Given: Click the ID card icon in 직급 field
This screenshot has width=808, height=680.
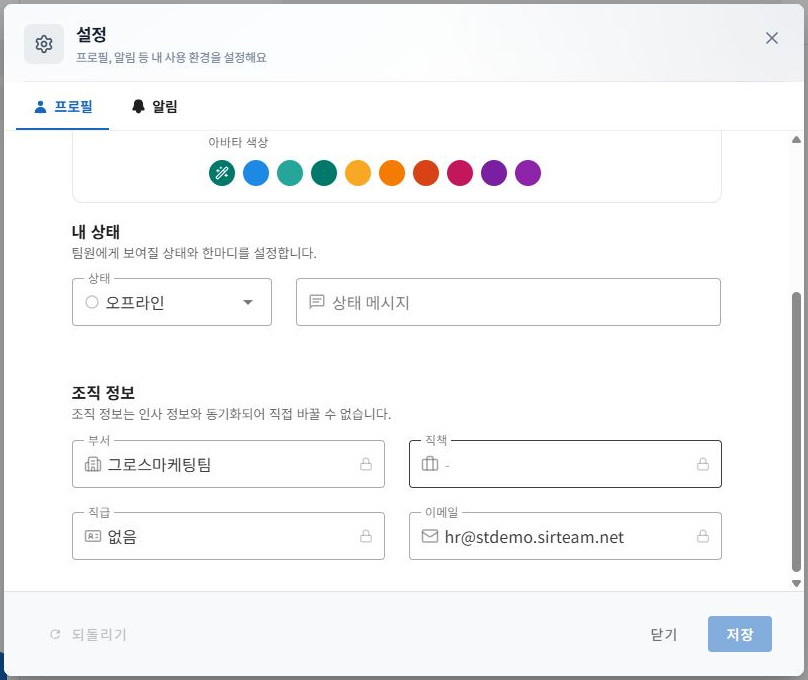Looking at the screenshot, I should tap(93, 536).
